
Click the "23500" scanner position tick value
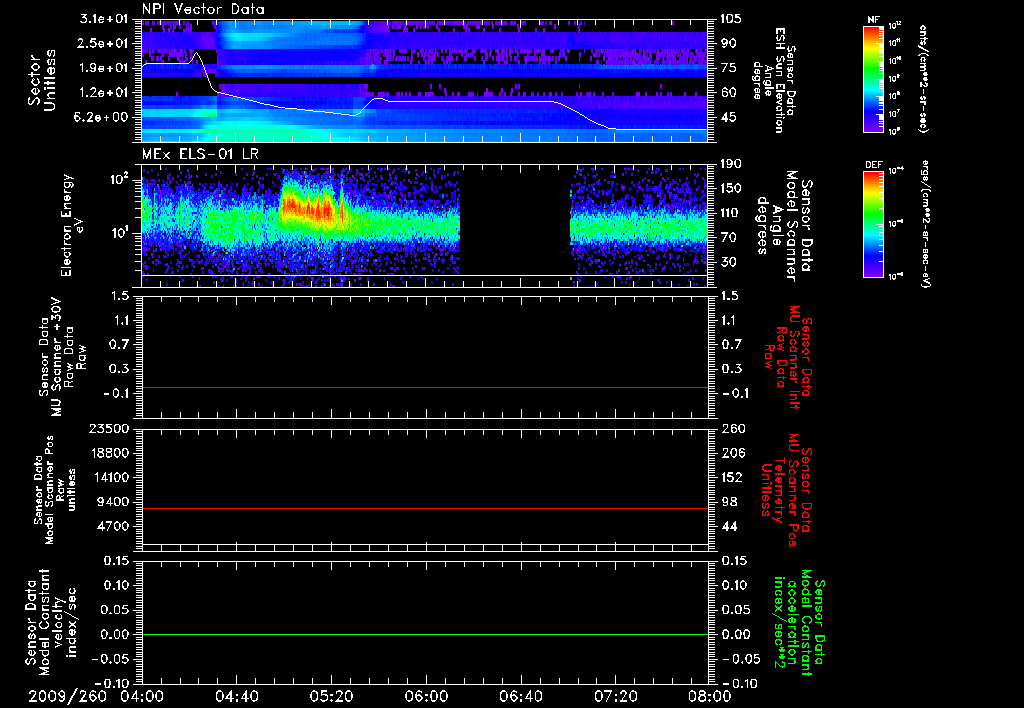click(x=110, y=428)
